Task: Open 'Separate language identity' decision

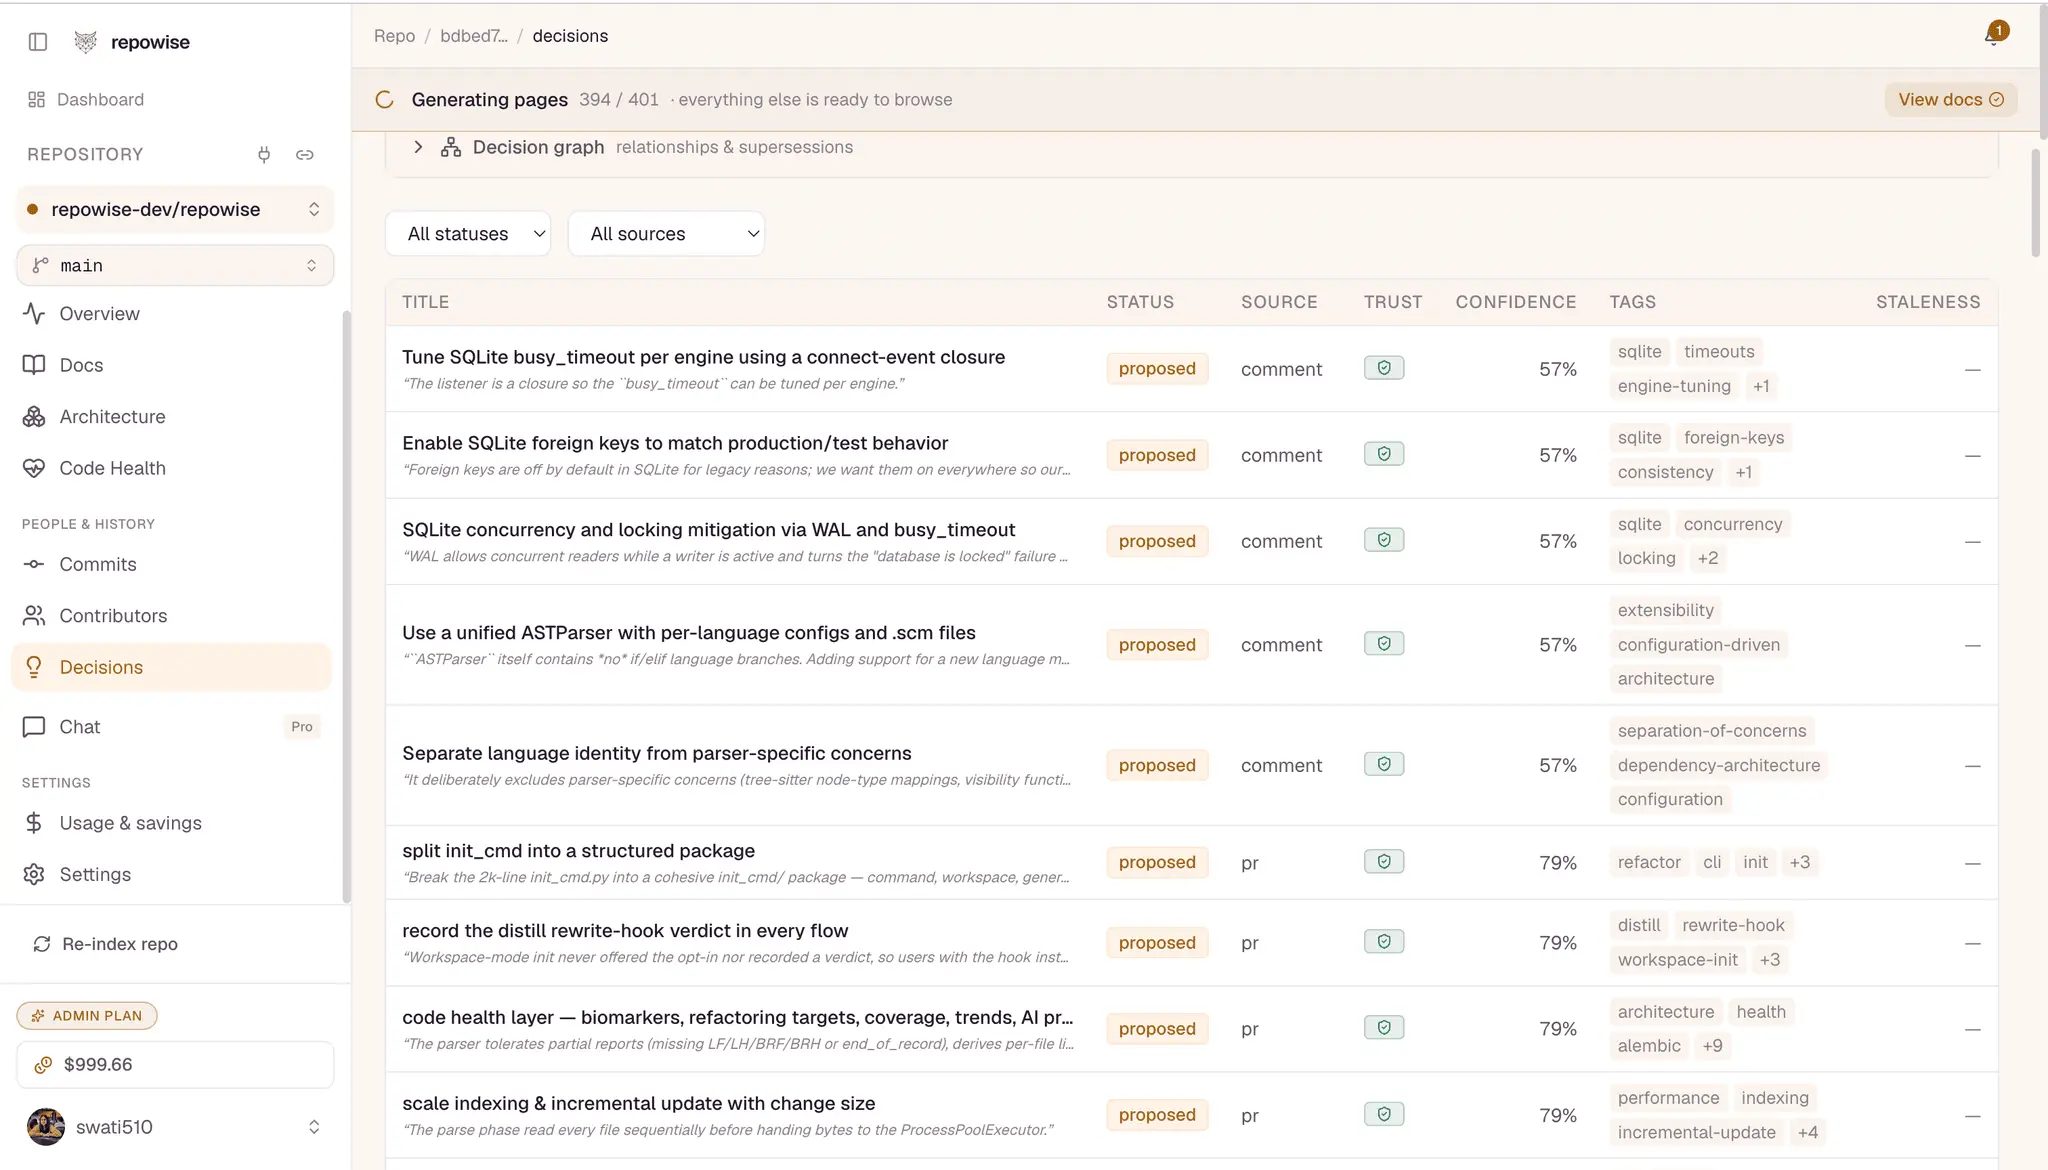Action: [657, 753]
